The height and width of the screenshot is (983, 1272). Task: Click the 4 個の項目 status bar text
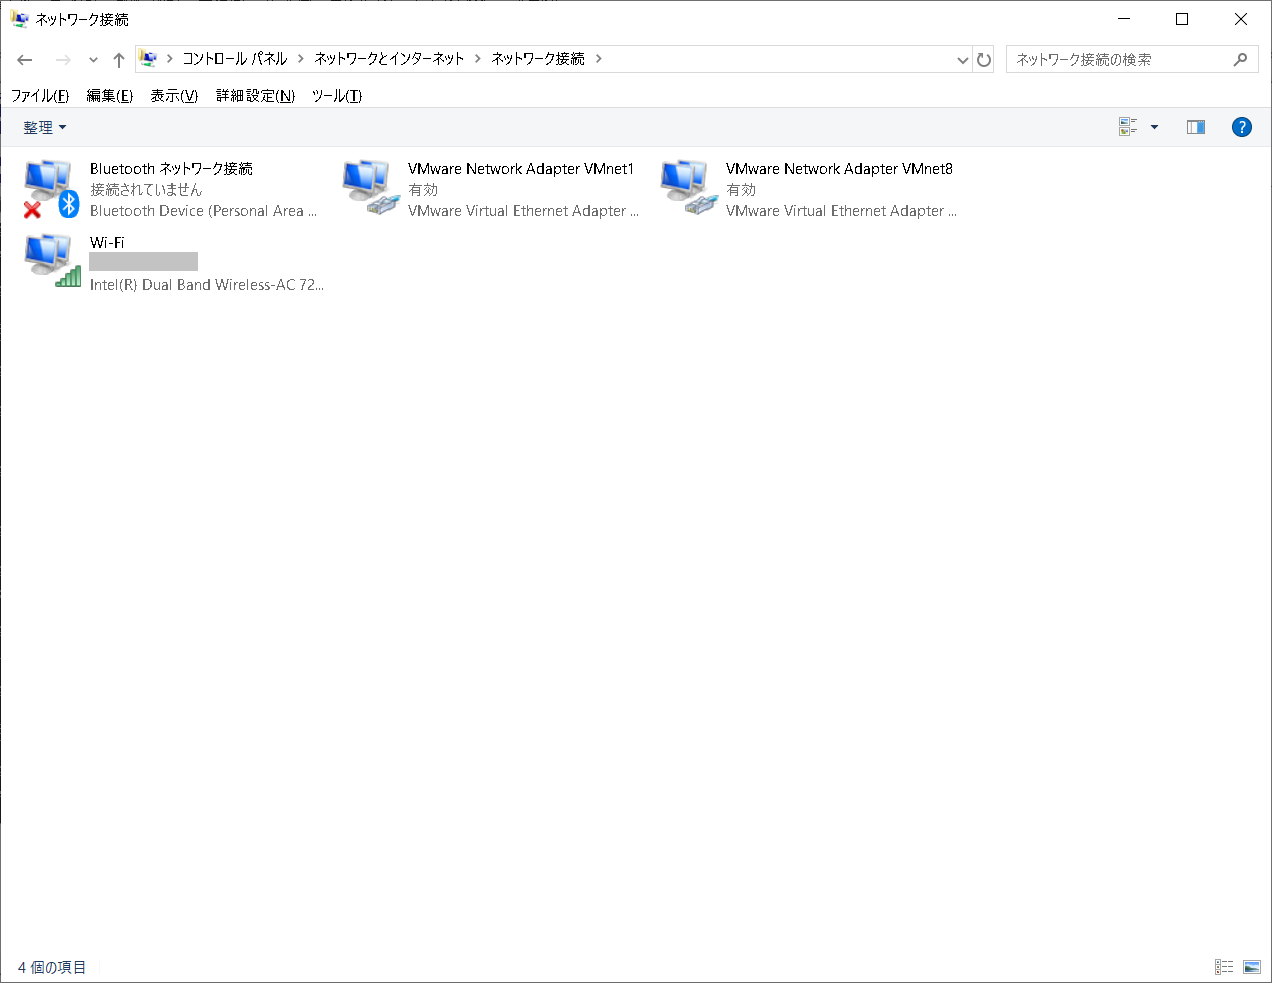point(52,967)
